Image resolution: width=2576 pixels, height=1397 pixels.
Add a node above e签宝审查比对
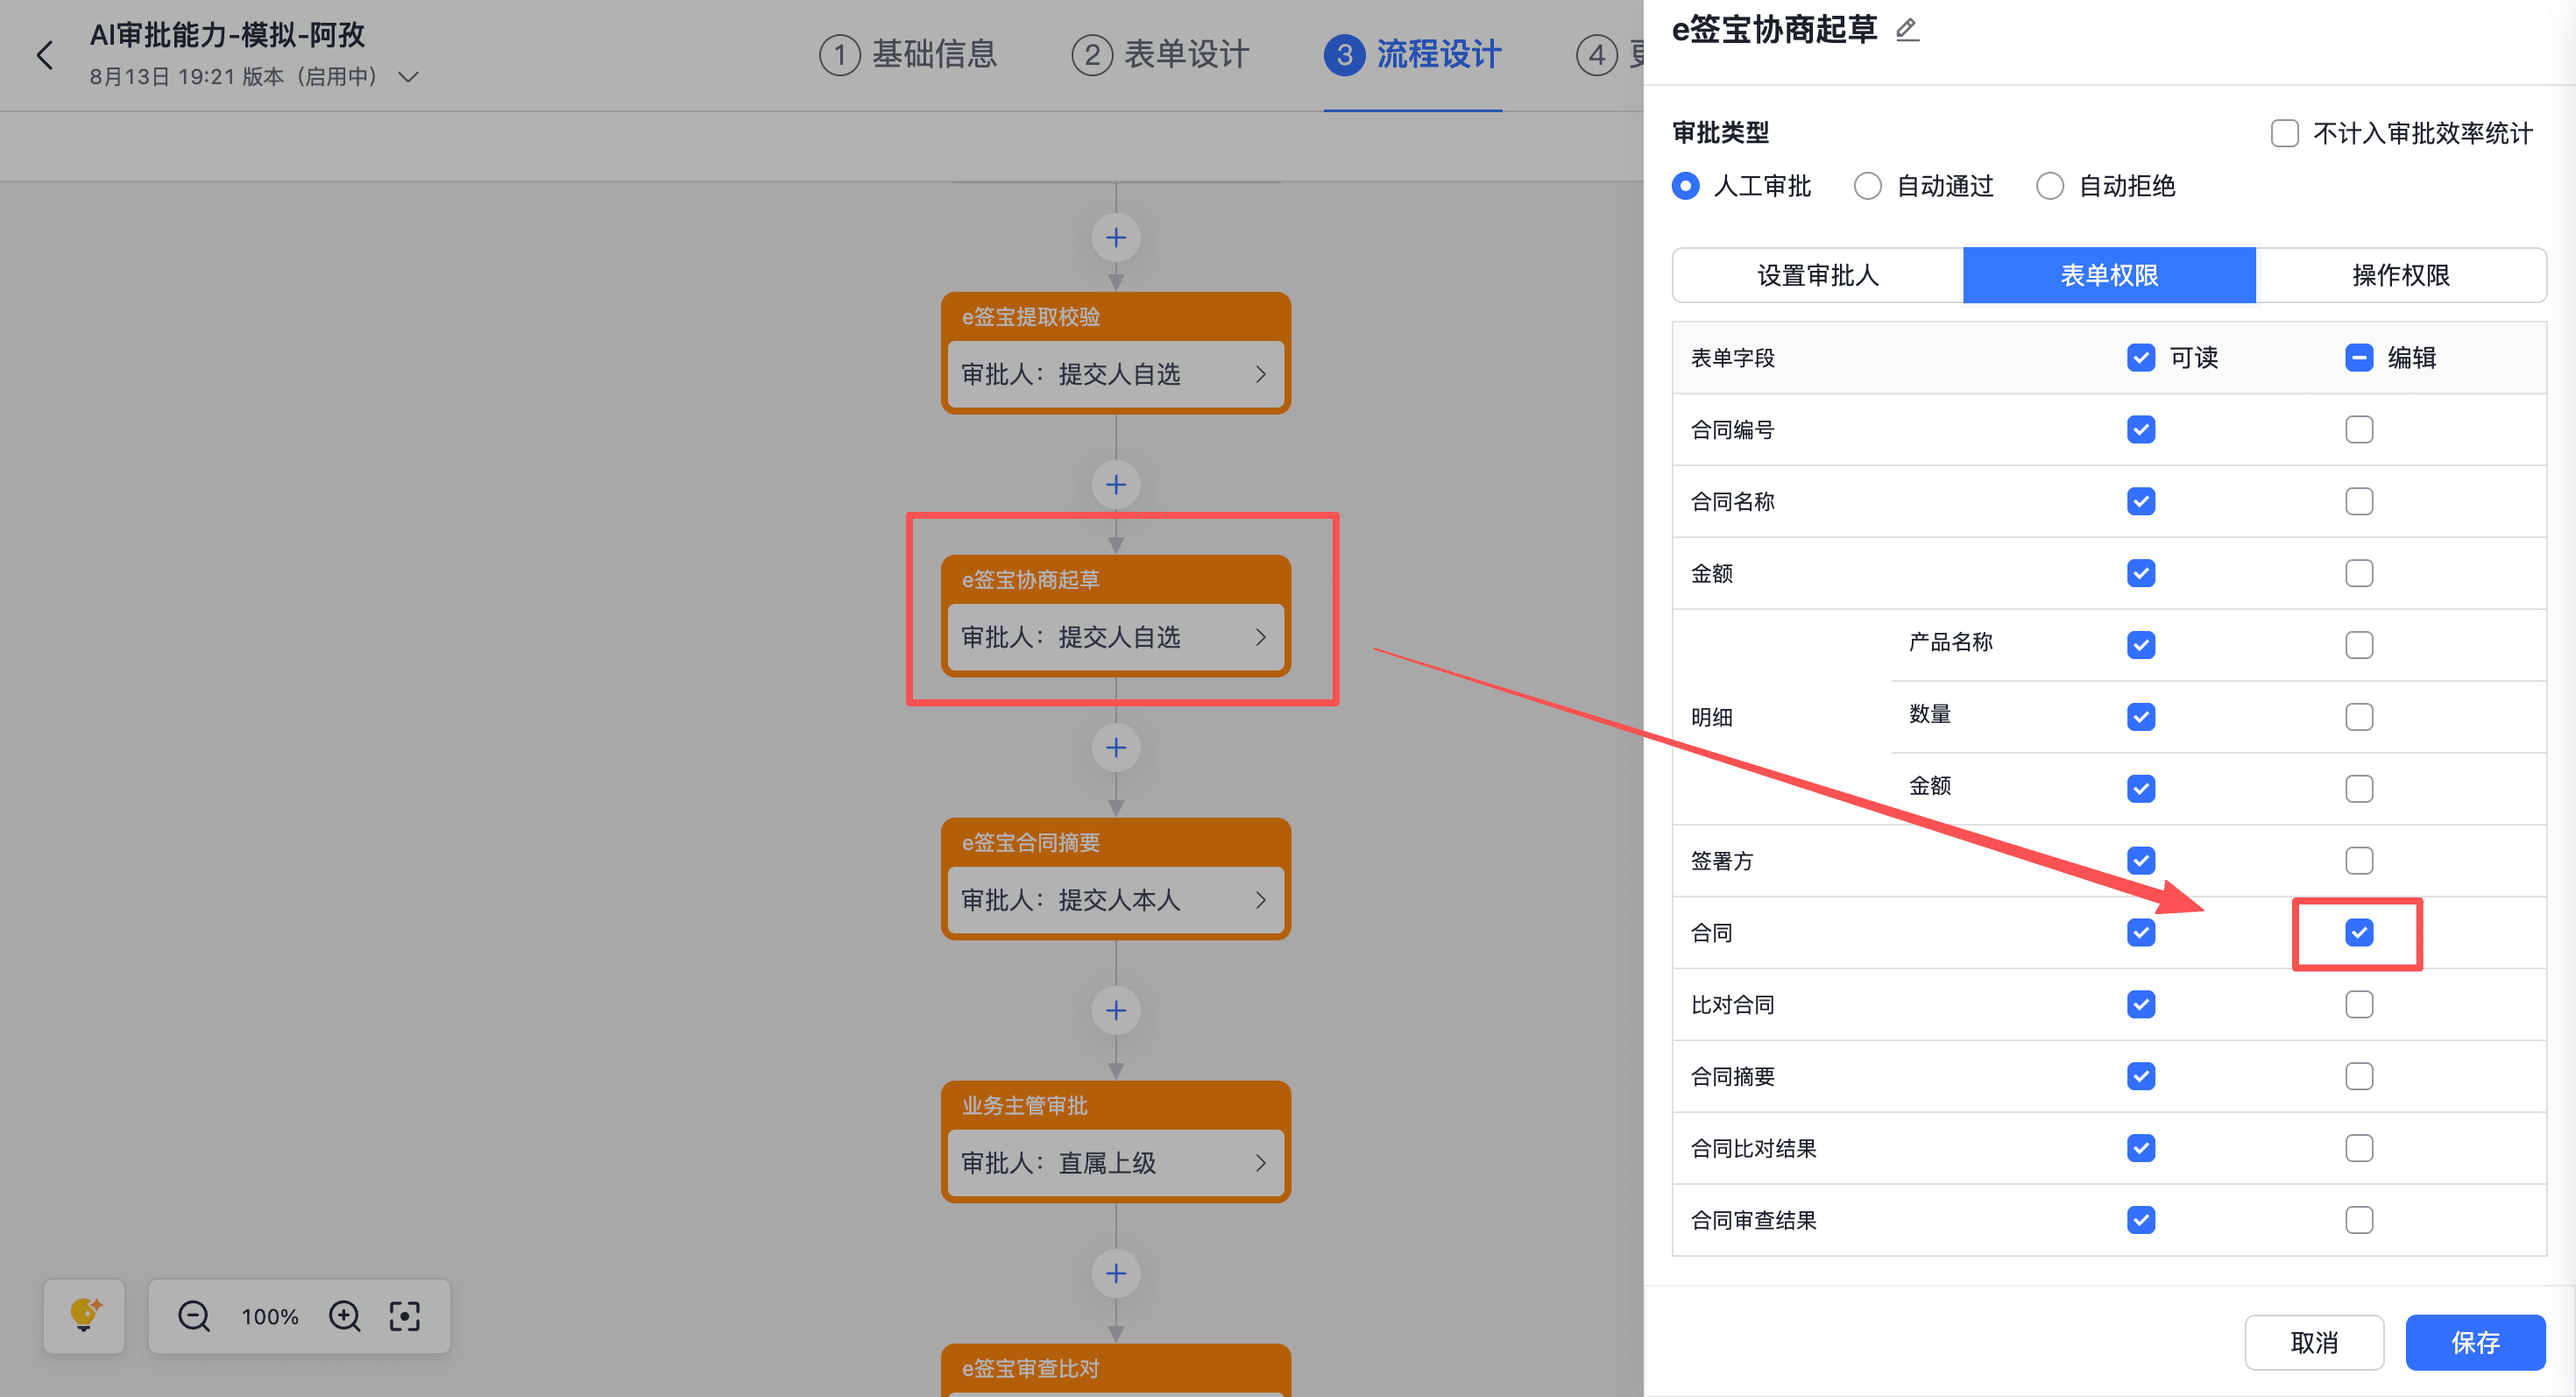1116,1274
